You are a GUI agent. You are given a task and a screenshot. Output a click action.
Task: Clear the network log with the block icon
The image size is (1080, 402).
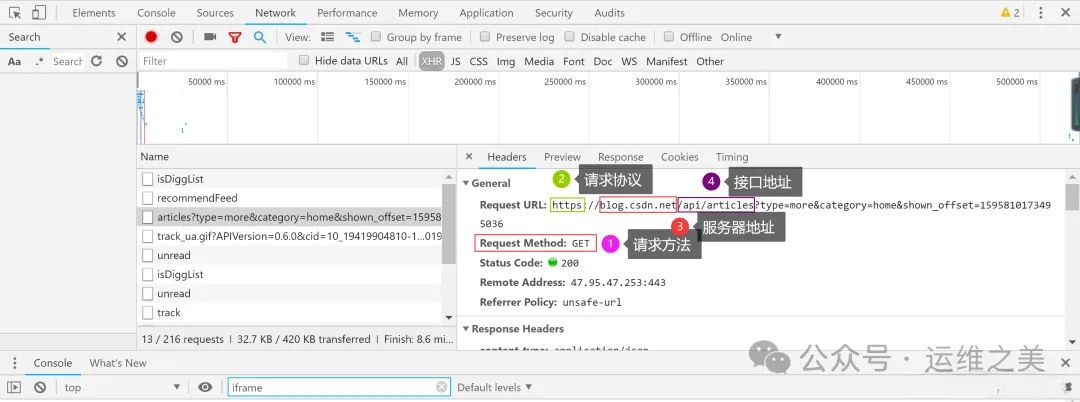(x=177, y=37)
